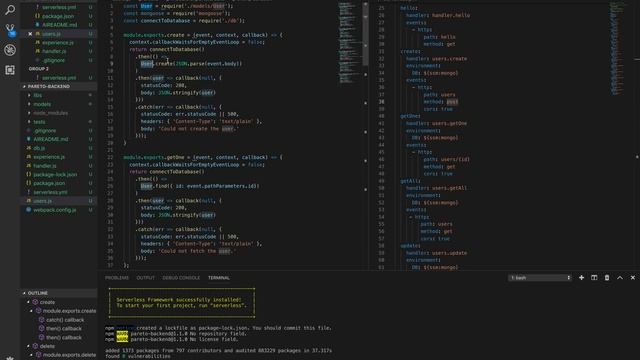Open the Extensions view
This screenshot has height=360, width=640.
tap(10, 70)
